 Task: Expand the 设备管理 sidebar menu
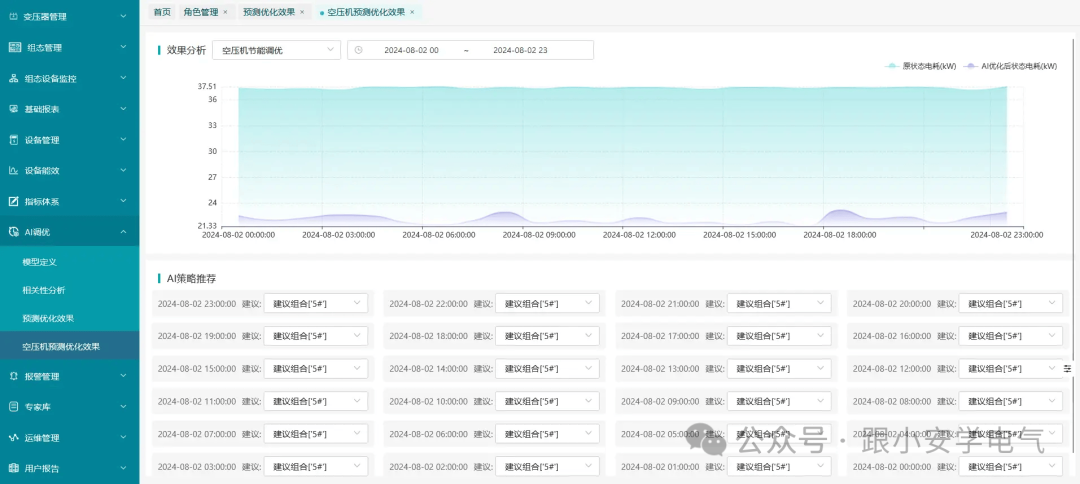coord(123,140)
